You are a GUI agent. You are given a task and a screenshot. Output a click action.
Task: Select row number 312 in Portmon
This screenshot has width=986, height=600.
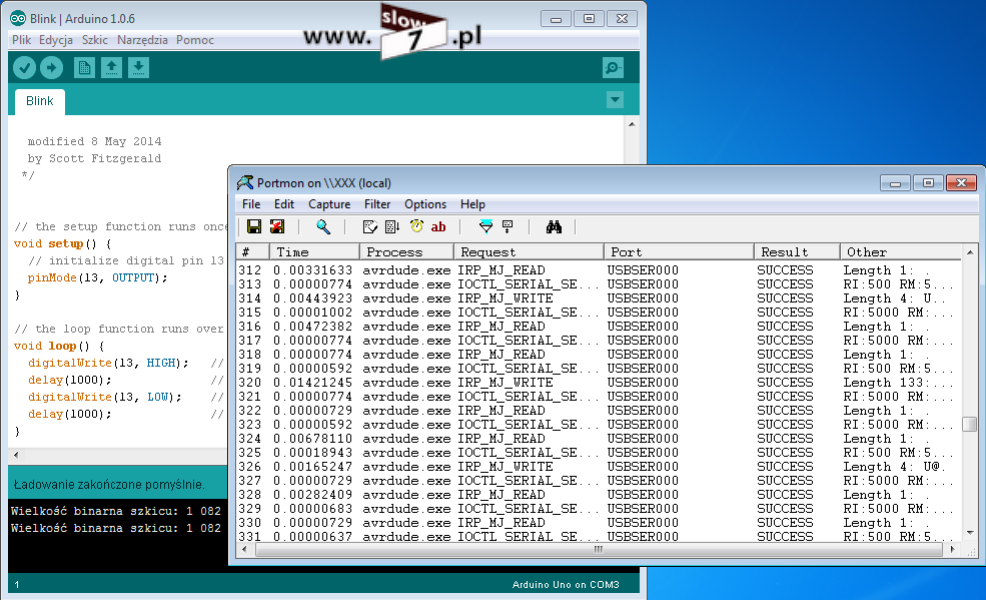click(x=250, y=270)
